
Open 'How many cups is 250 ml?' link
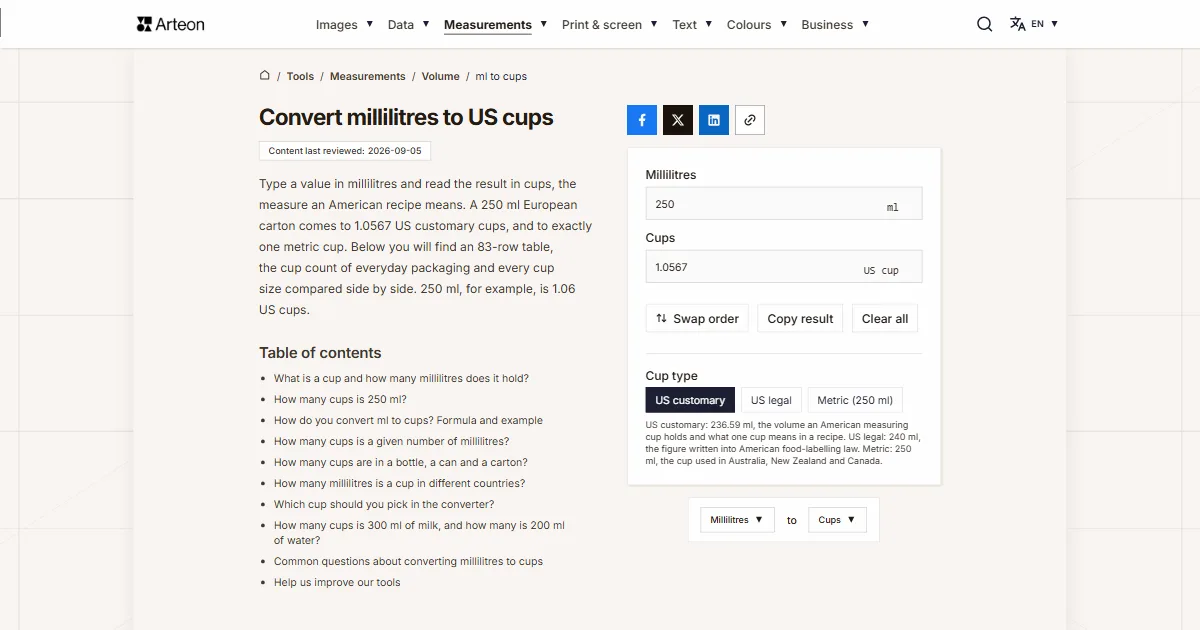[x=340, y=399]
